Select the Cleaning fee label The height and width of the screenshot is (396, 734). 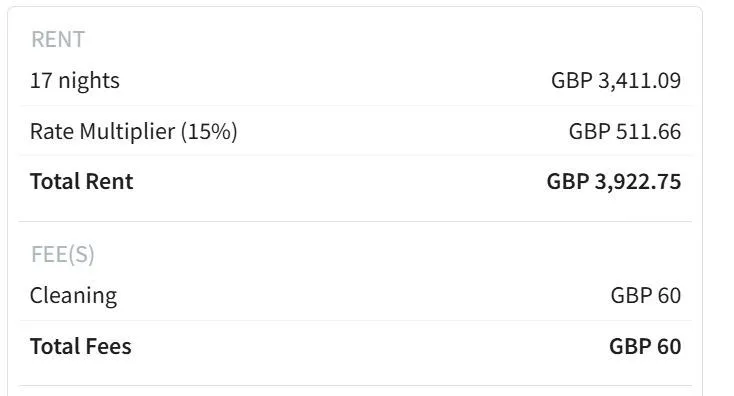coord(73,296)
